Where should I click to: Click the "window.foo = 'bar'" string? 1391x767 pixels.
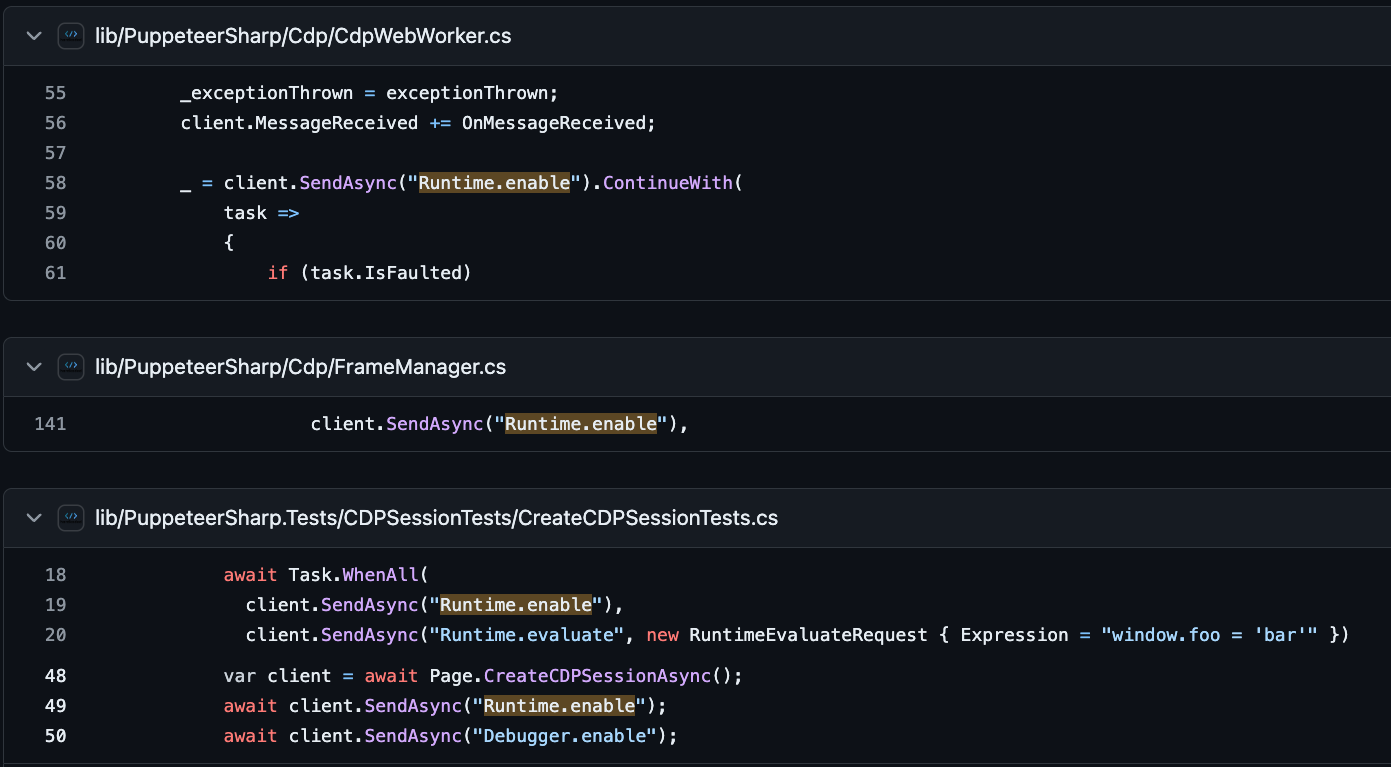(x=1209, y=635)
